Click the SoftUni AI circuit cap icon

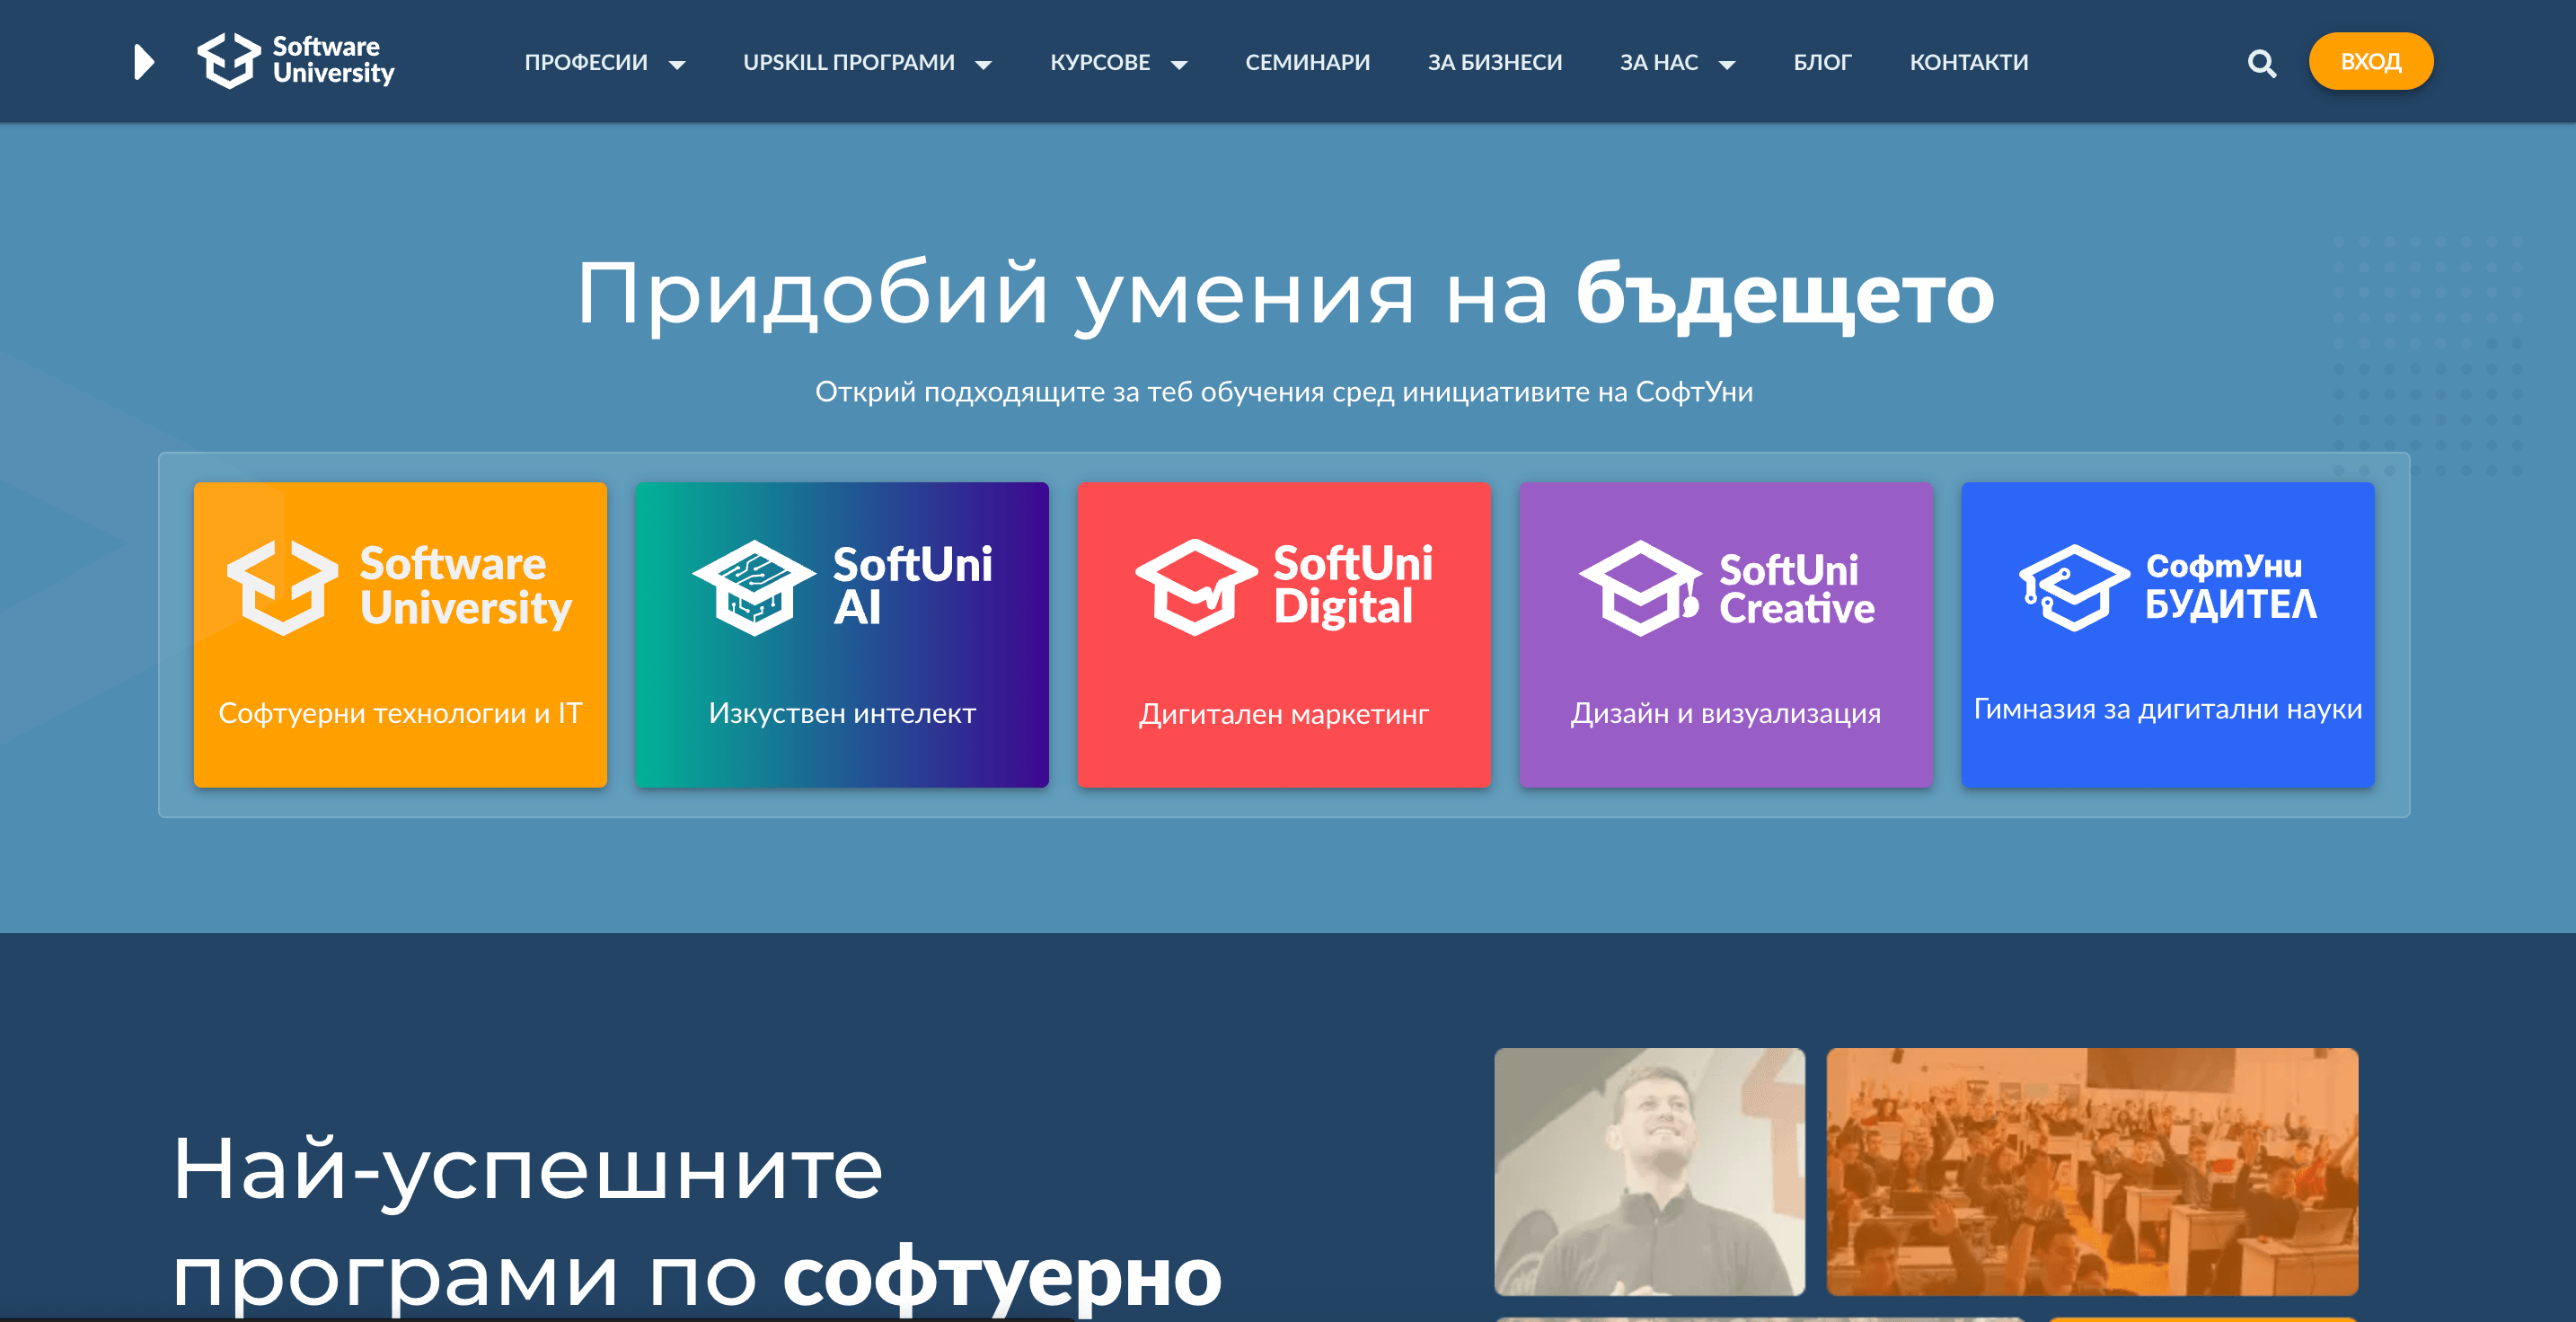[x=754, y=587]
